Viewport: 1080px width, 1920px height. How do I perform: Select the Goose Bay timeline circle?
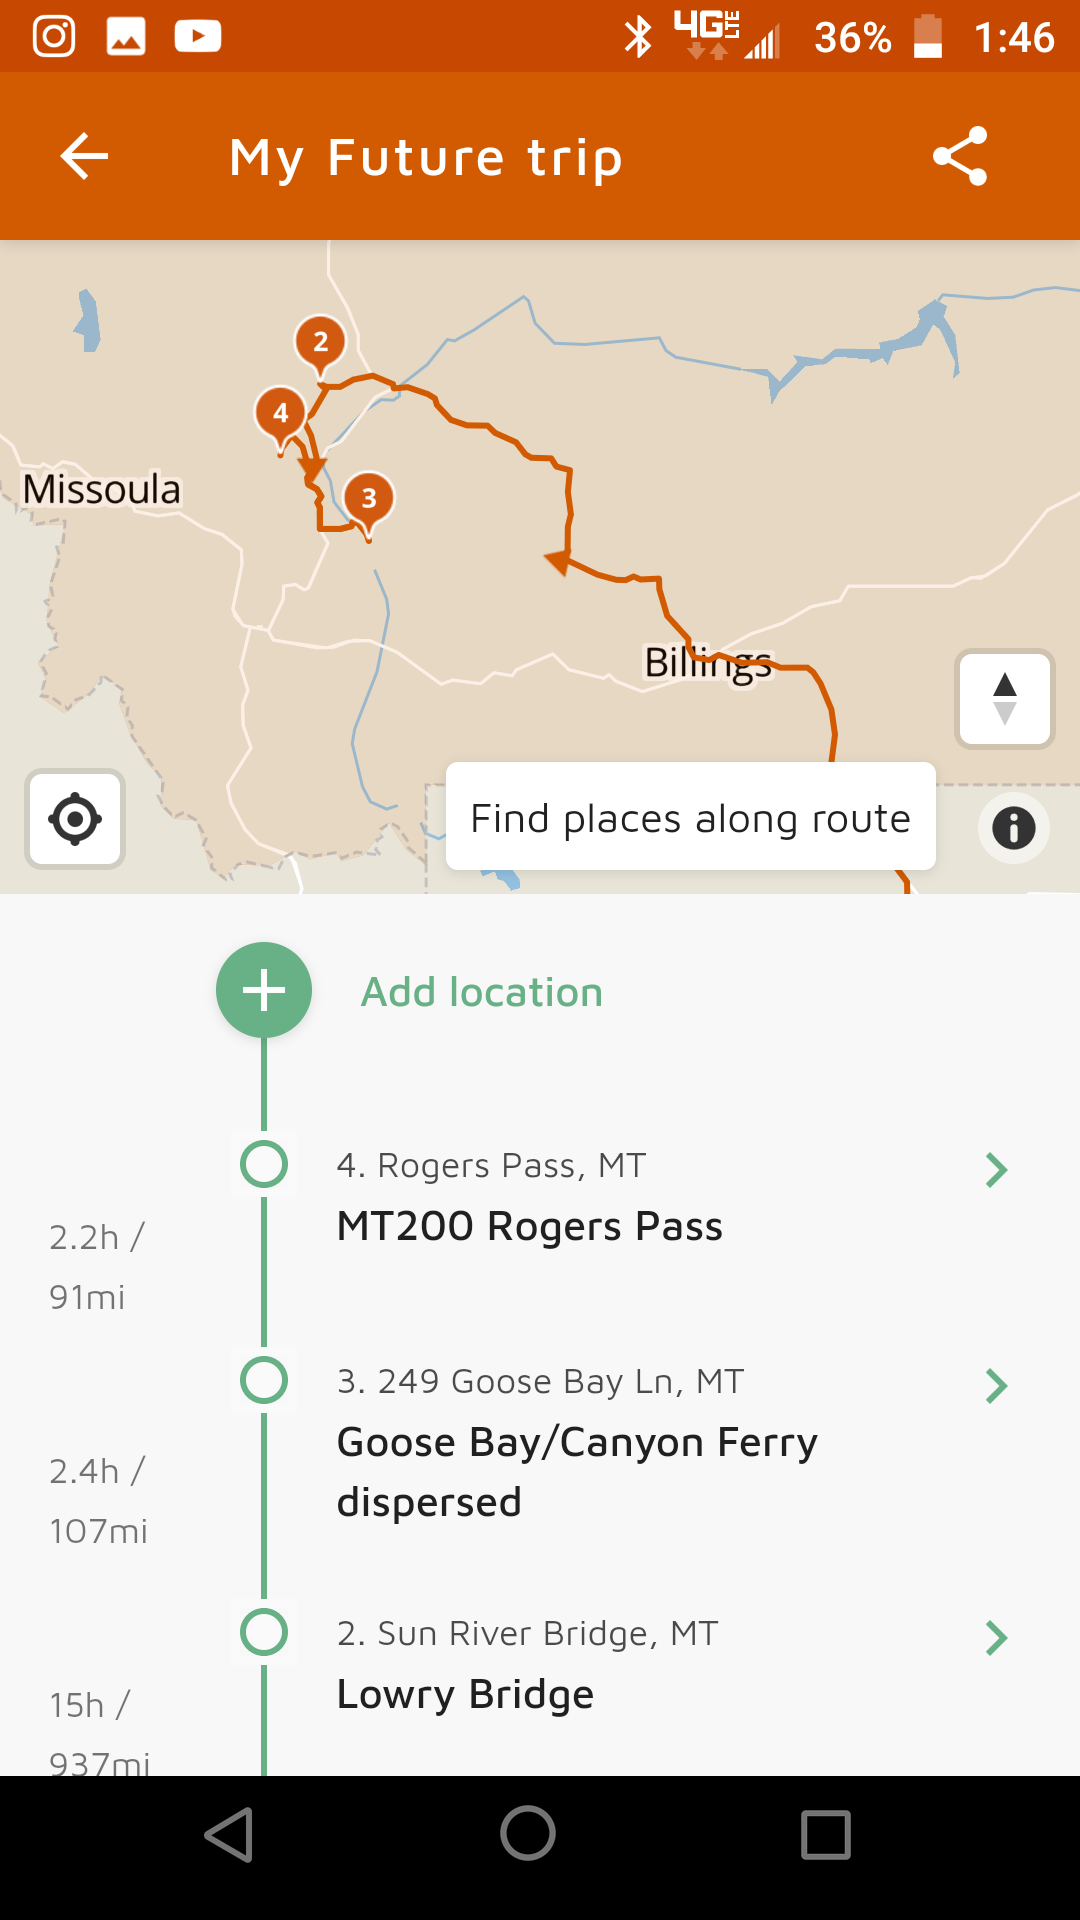[x=264, y=1380]
